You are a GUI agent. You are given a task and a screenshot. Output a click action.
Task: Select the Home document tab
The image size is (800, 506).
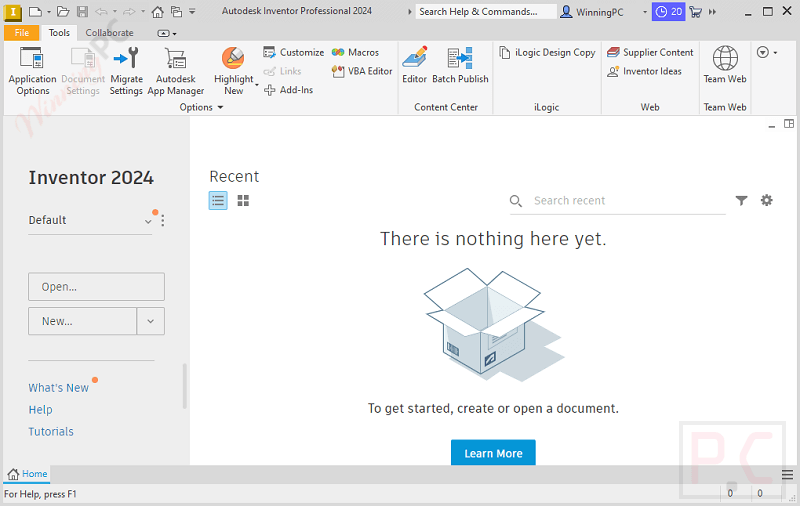click(x=28, y=474)
